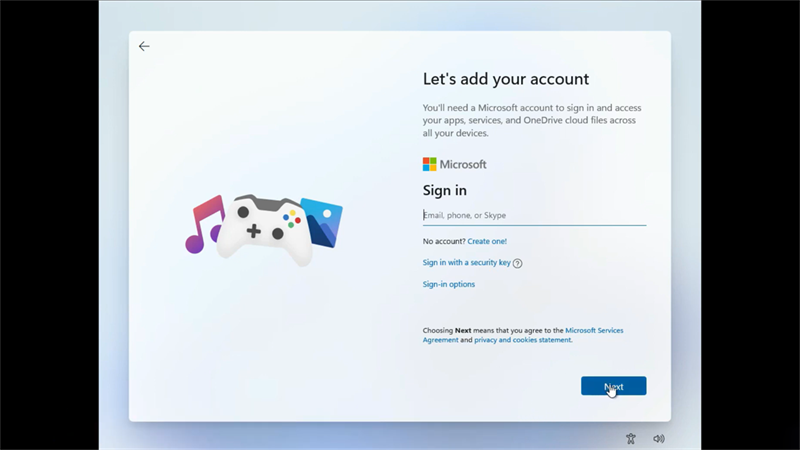
Task: Click the Microsoft logo
Action: tap(454, 164)
